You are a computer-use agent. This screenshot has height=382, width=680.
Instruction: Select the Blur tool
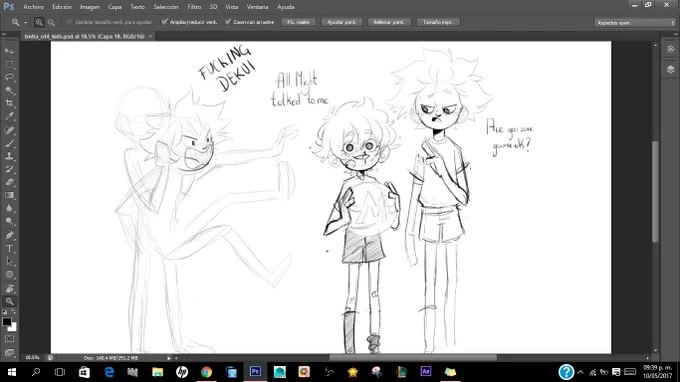click(10, 209)
